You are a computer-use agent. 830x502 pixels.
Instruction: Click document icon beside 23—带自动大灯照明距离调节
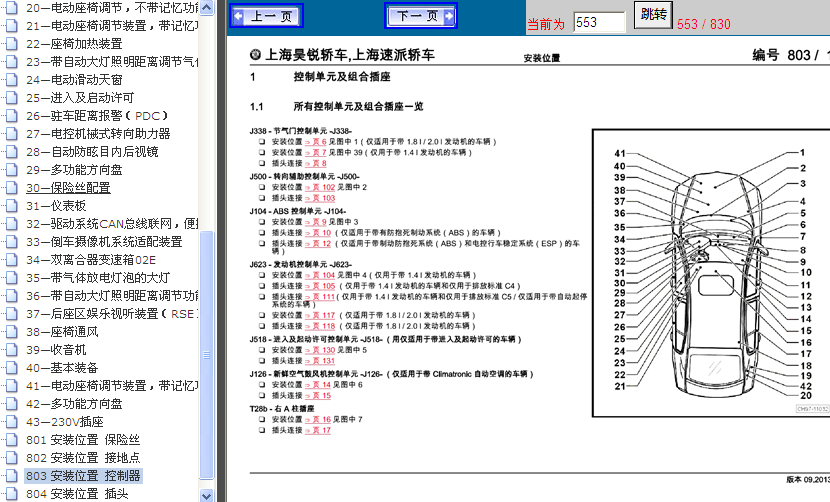(x=11, y=62)
